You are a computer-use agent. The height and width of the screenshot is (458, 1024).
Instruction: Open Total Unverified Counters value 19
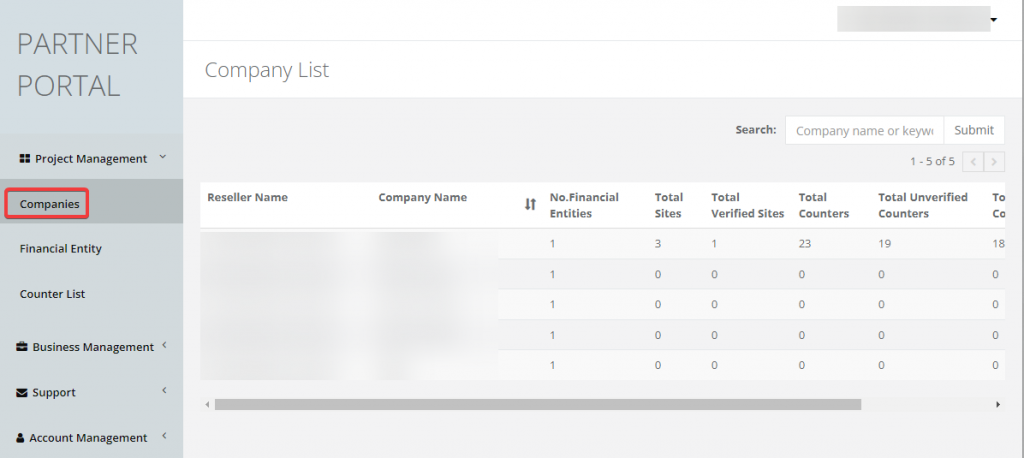[884, 243]
